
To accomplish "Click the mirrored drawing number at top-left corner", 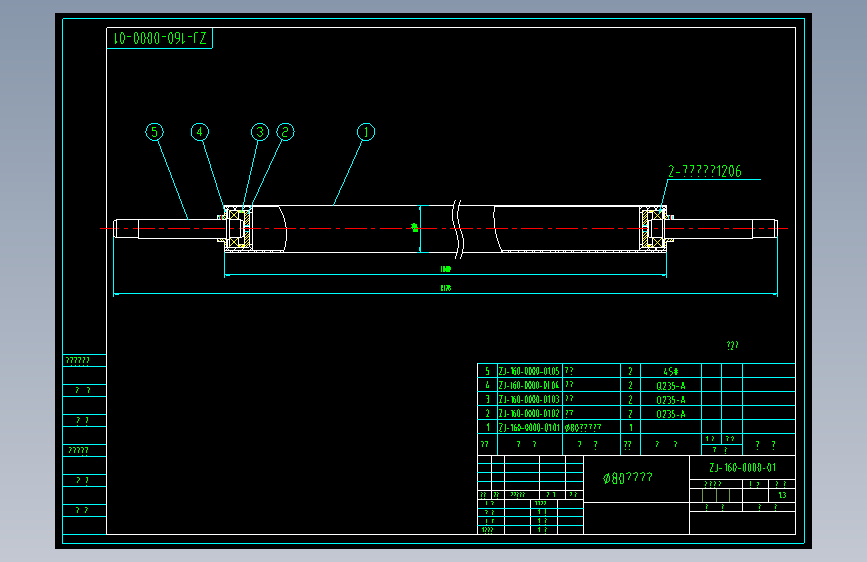I will click(160, 38).
